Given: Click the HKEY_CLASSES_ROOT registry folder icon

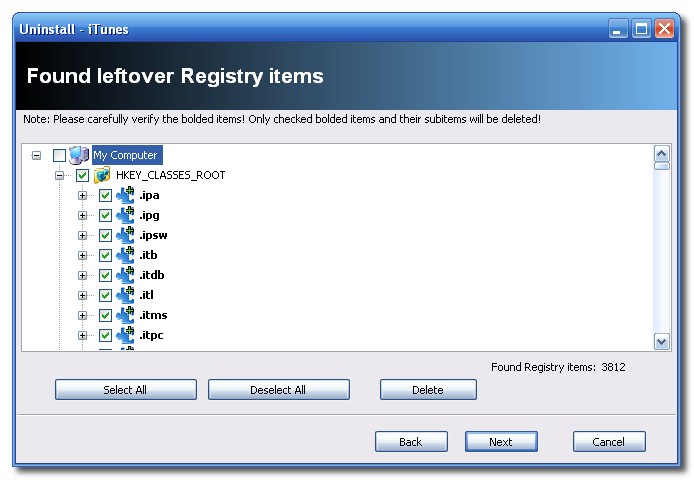Looking at the screenshot, I should click(102, 175).
